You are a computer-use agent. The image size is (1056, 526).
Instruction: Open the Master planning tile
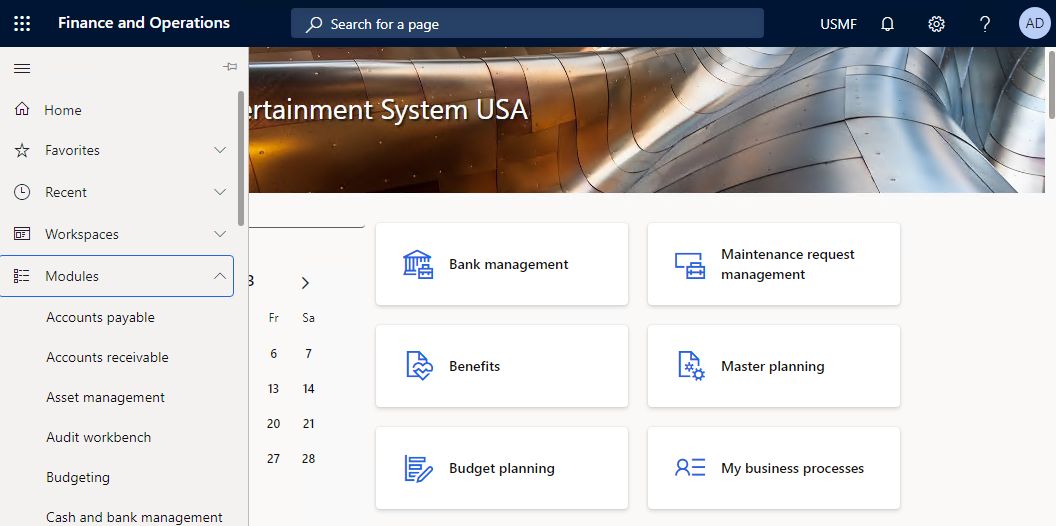[x=774, y=366]
